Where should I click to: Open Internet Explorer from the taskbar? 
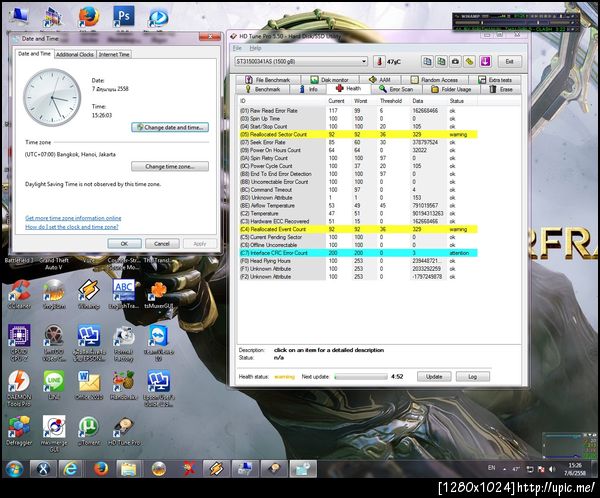71,469
